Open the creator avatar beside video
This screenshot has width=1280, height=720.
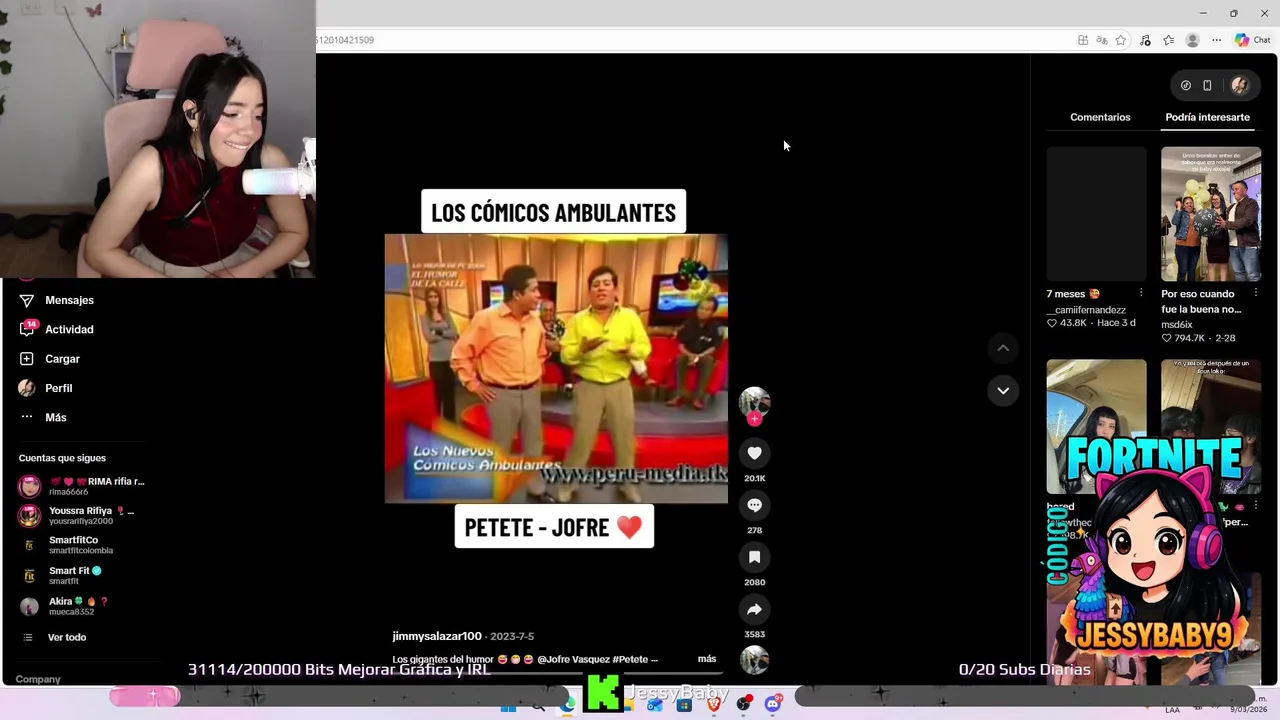[755, 401]
